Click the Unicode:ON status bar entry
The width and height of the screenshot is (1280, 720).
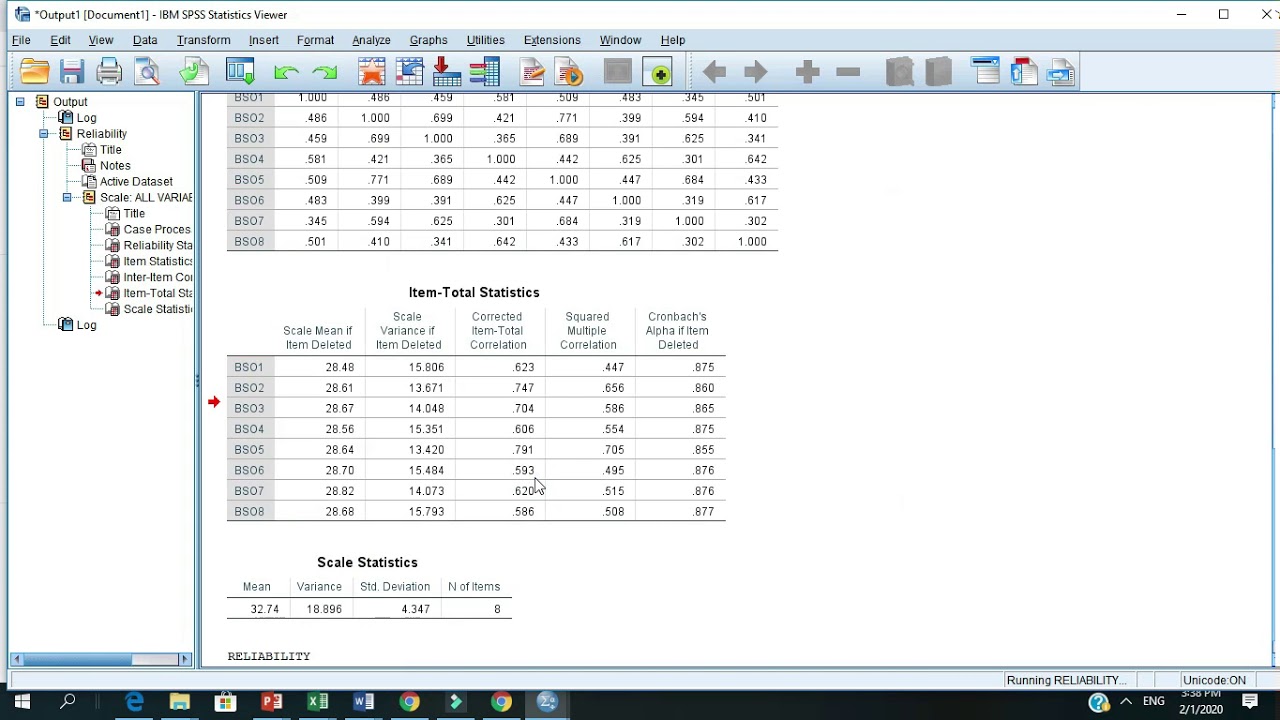point(1214,681)
